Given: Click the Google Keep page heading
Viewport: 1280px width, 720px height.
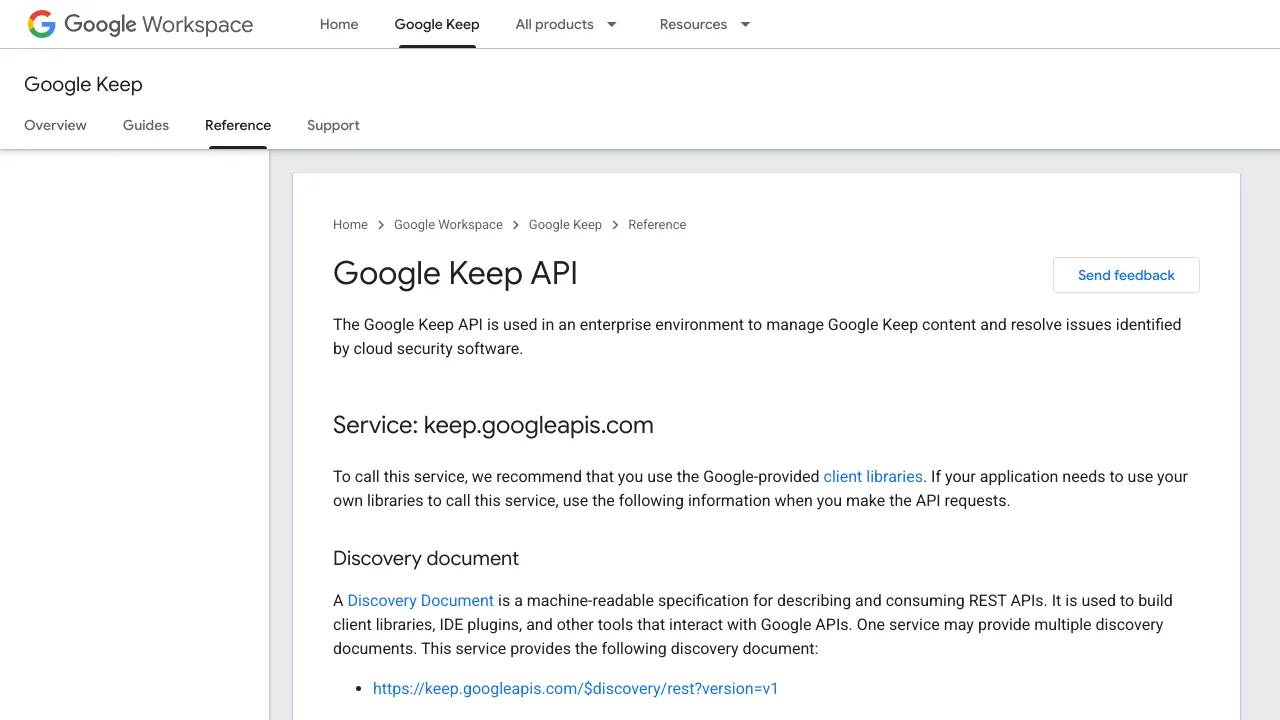Looking at the screenshot, I should [83, 85].
